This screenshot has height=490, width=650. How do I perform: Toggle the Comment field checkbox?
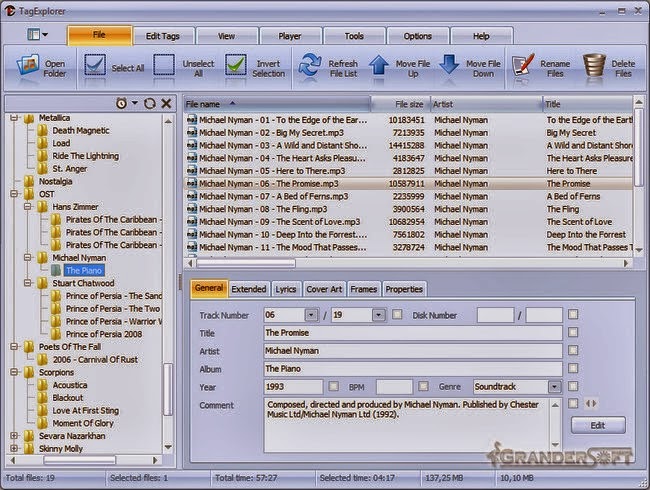573,403
